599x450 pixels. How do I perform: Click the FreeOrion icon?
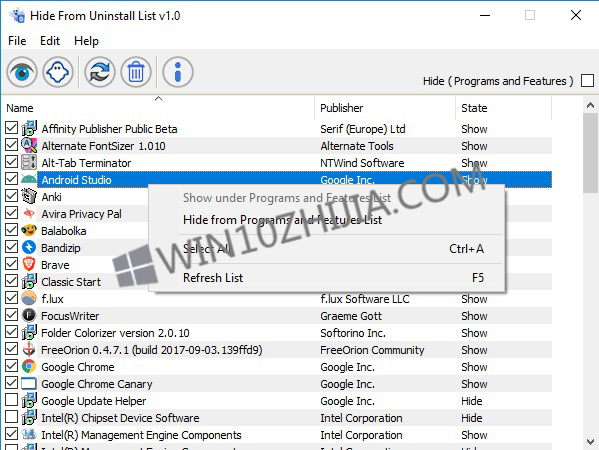[29, 350]
